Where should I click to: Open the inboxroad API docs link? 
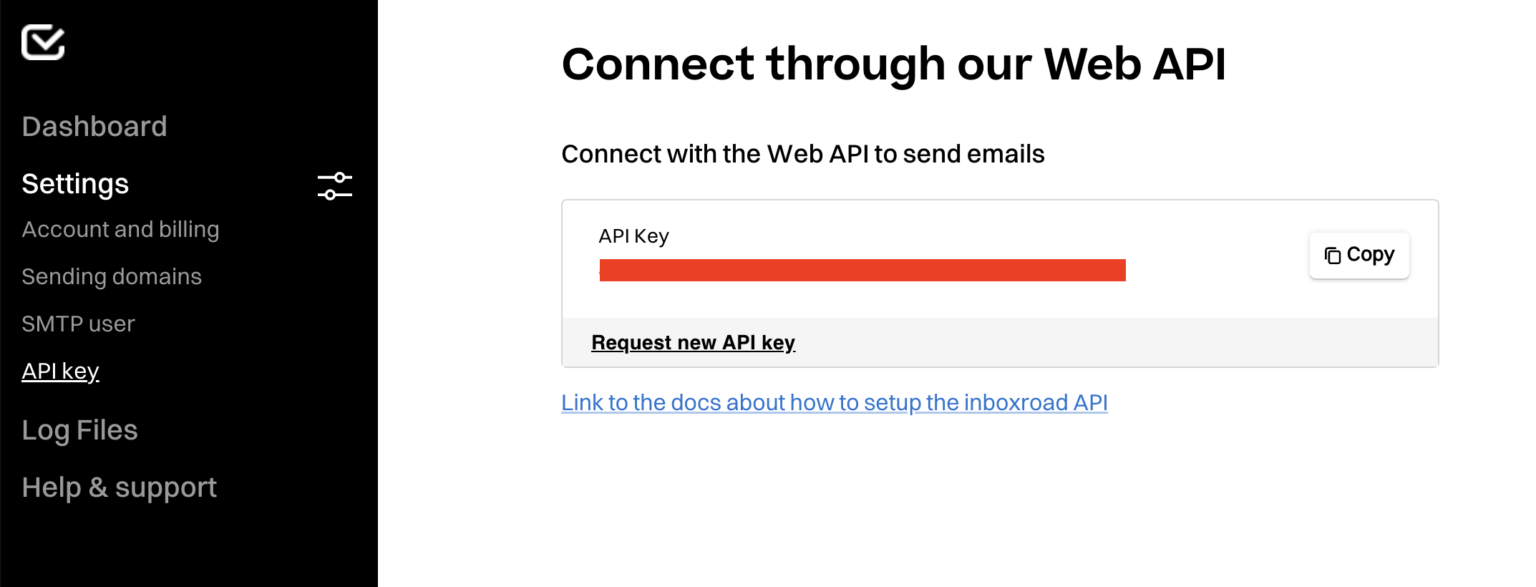(834, 403)
